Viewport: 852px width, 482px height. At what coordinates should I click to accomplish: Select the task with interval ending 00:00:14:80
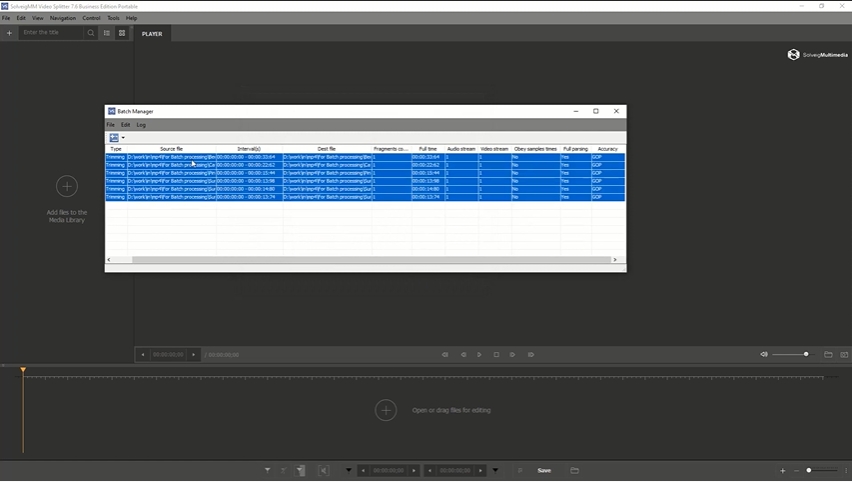[x=365, y=189]
